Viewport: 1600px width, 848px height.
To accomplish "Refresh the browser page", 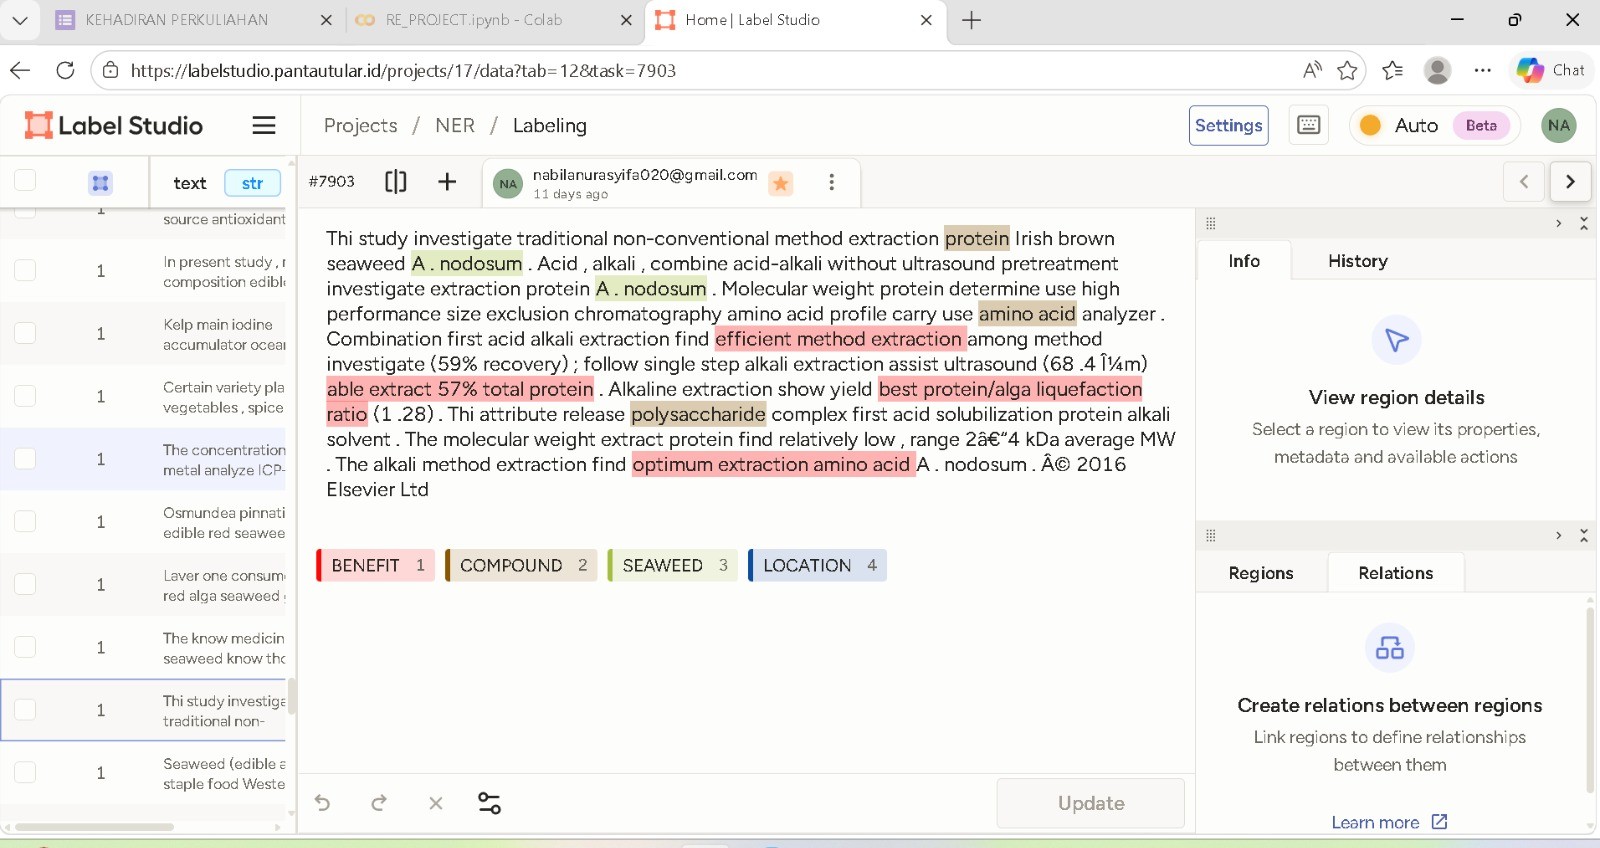I will click(65, 70).
